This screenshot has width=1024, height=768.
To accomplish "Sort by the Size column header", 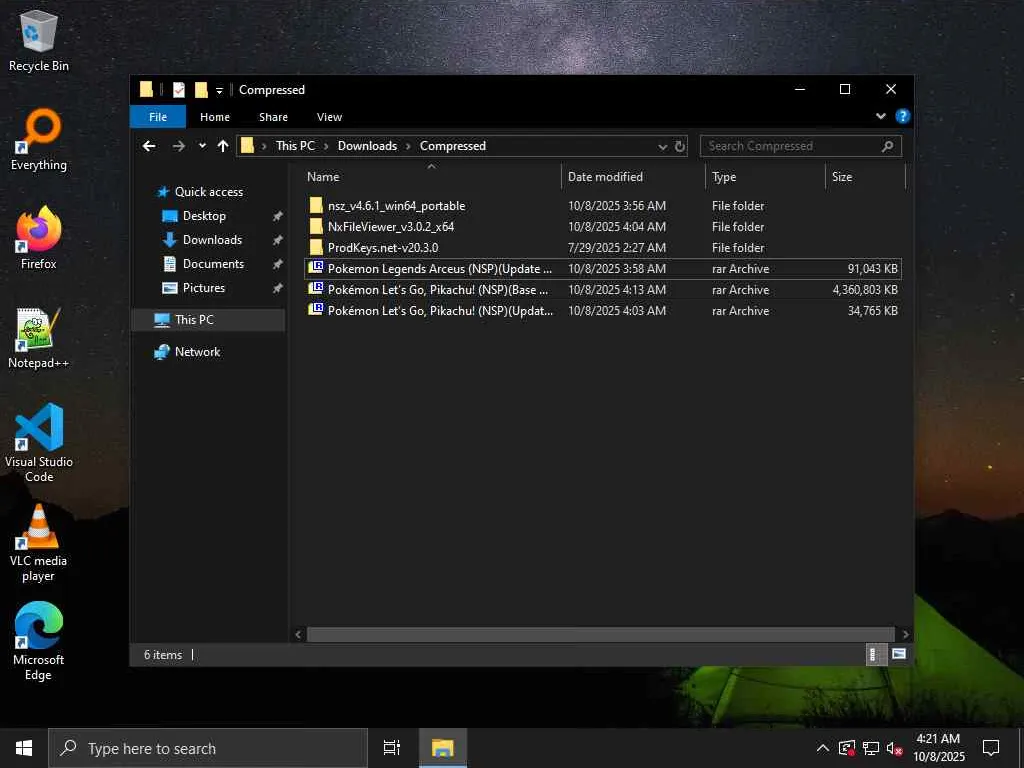I will pos(865,177).
